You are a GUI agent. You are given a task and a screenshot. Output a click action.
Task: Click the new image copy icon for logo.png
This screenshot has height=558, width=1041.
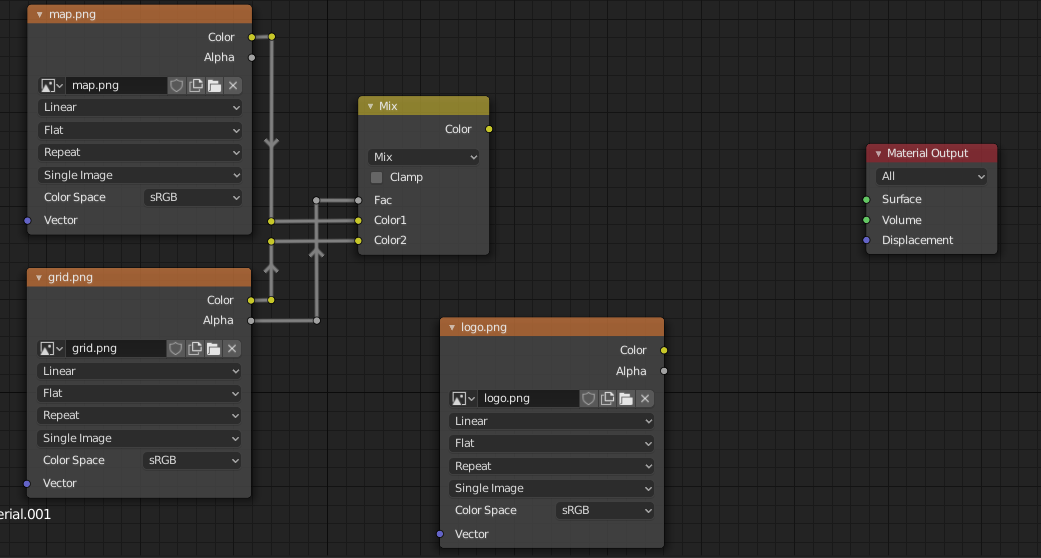pyautogui.click(x=607, y=399)
